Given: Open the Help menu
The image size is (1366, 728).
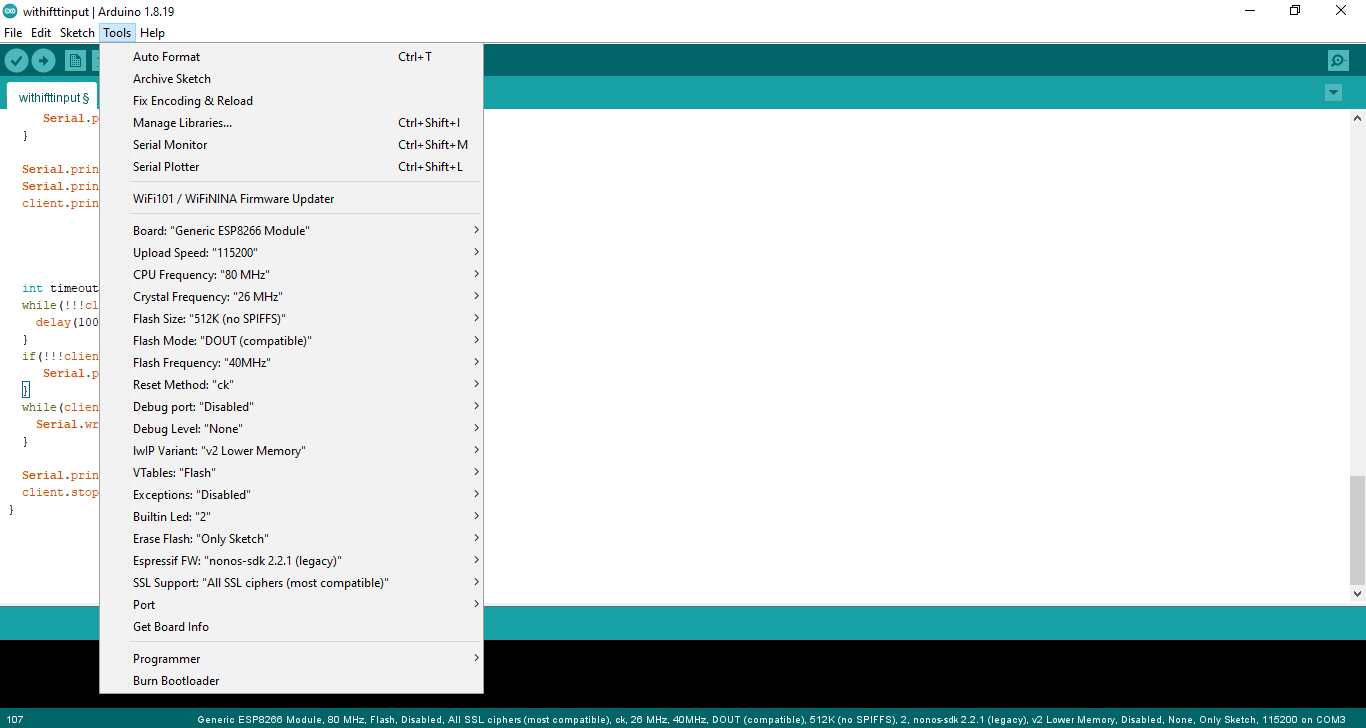Looking at the screenshot, I should (x=152, y=32).
